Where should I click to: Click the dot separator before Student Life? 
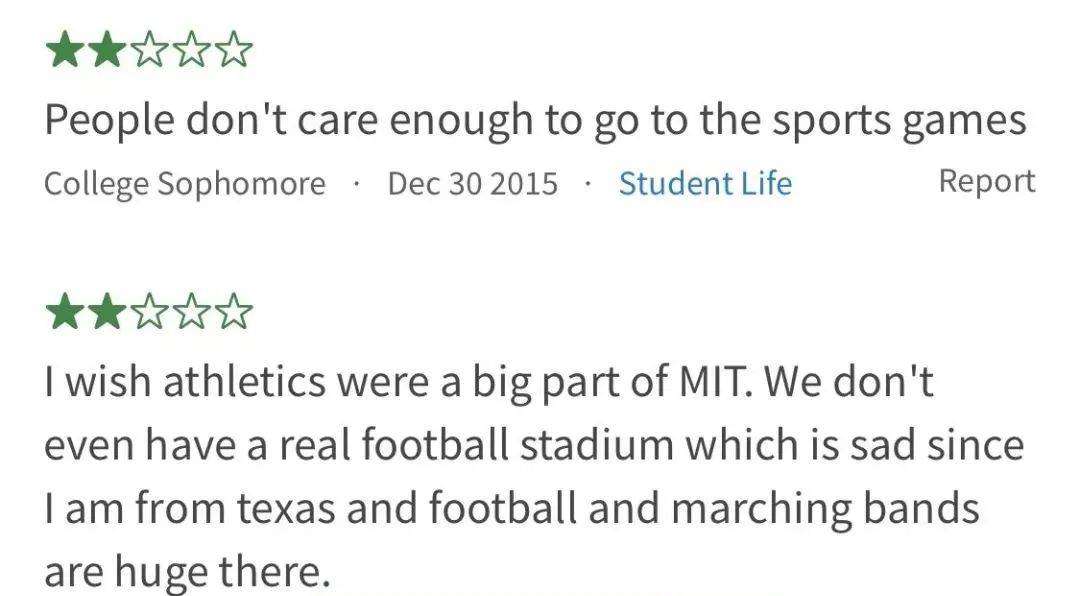tap(588, 184)
